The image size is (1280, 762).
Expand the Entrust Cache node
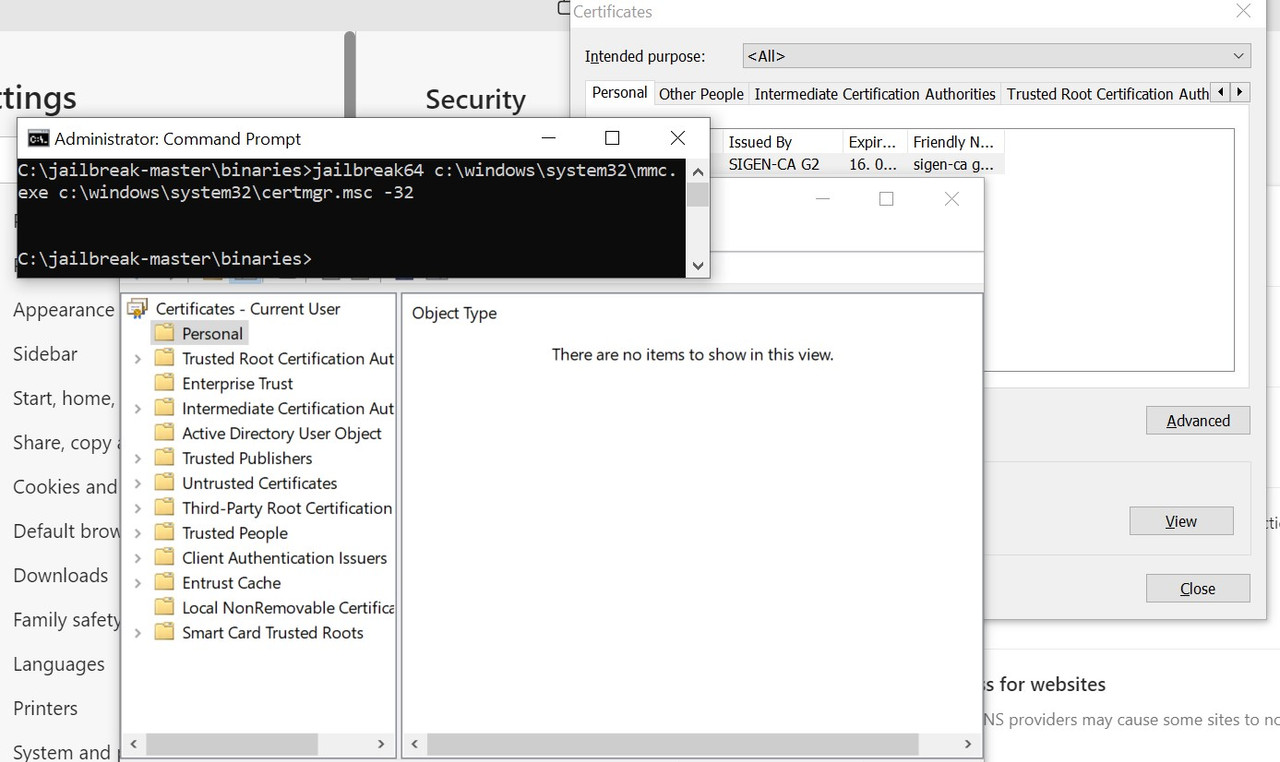[138, 584]
